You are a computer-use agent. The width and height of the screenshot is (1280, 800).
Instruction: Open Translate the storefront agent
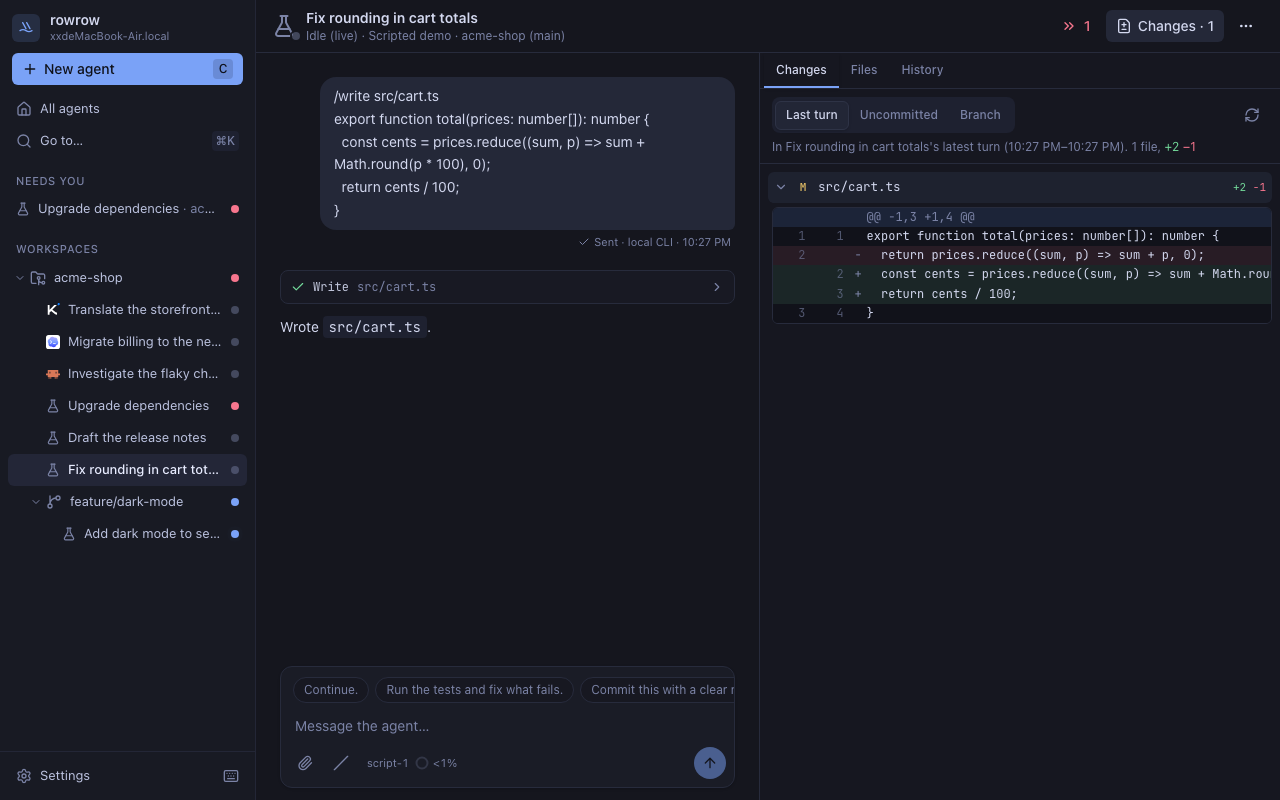click(143, 310)
